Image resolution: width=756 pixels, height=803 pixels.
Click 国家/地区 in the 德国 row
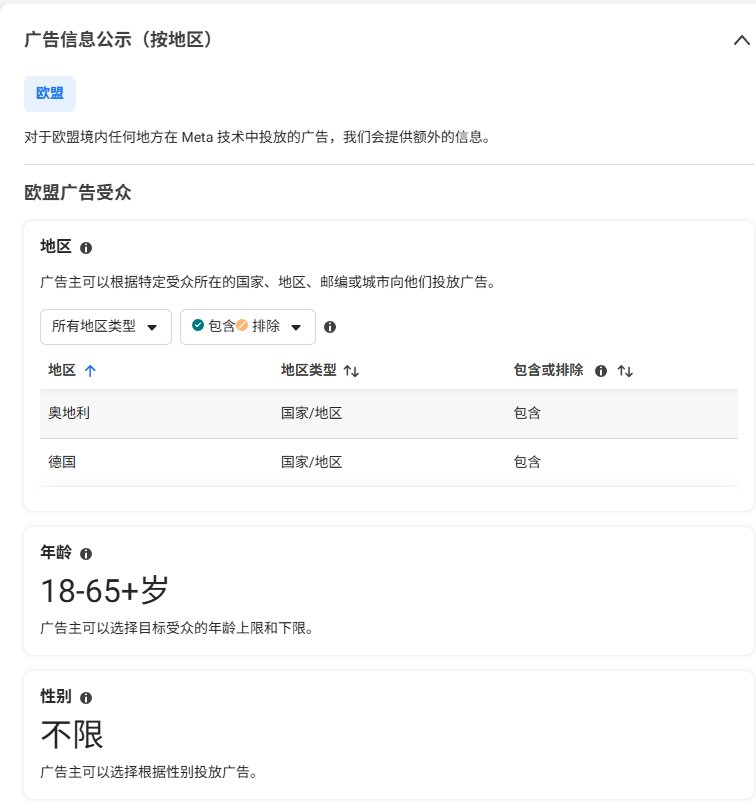click(x=311, y=462)
